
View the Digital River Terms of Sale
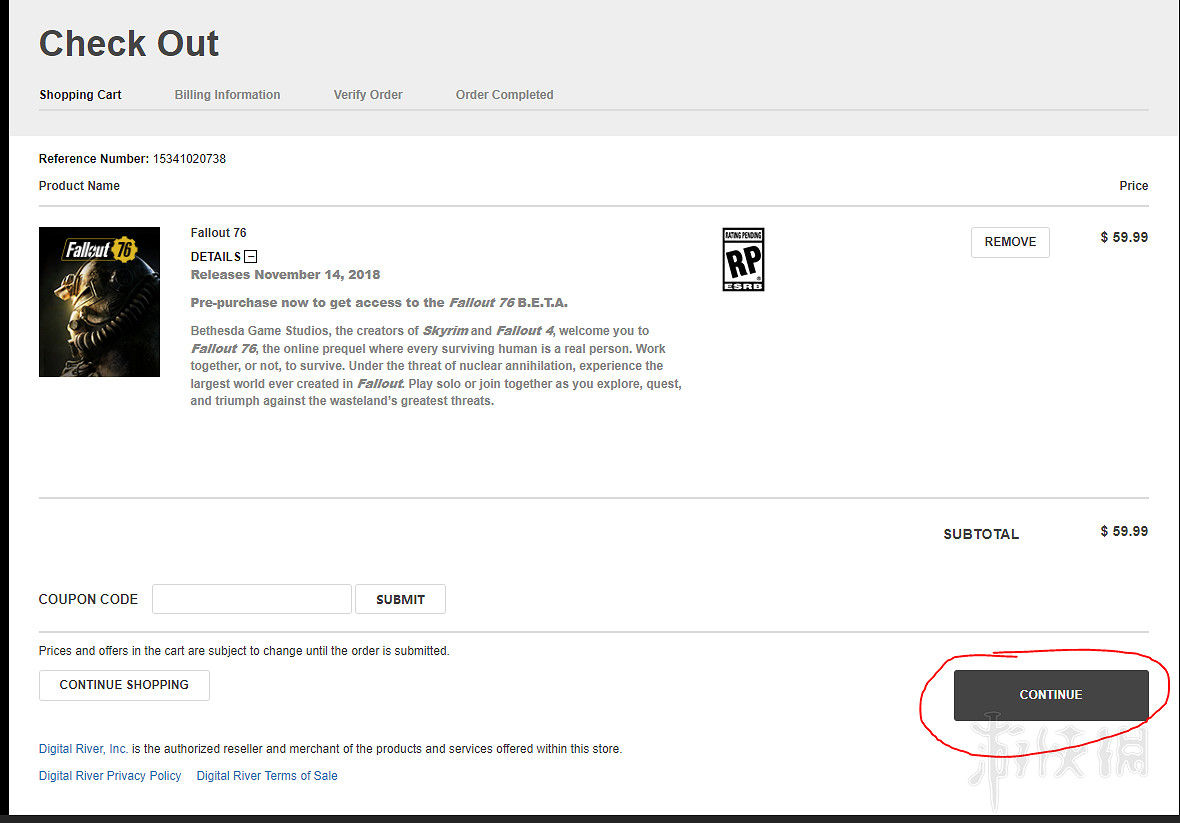click(267, 776)
